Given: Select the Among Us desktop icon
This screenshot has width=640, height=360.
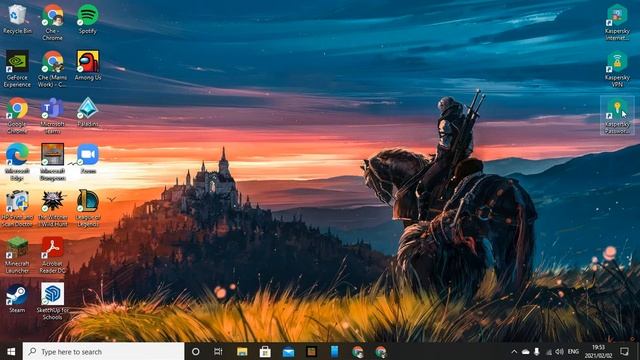Looking at the screenshot, I should 88,66.
